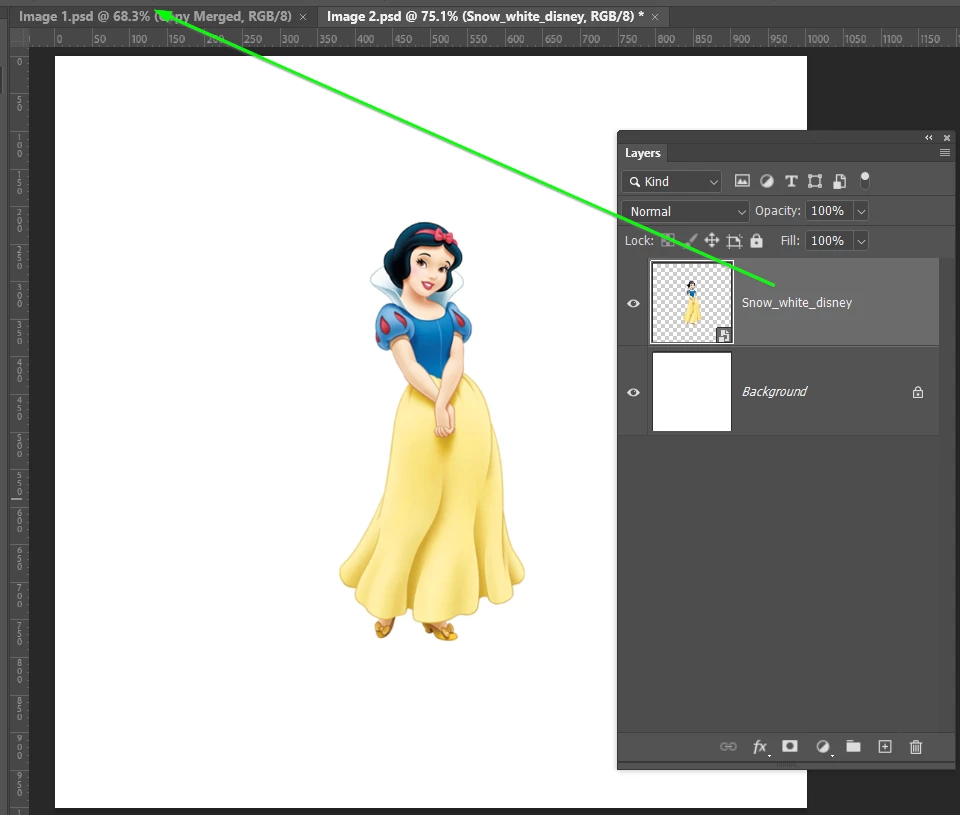
Task: Close the Image 2.psd document tab
Action: 655,17
